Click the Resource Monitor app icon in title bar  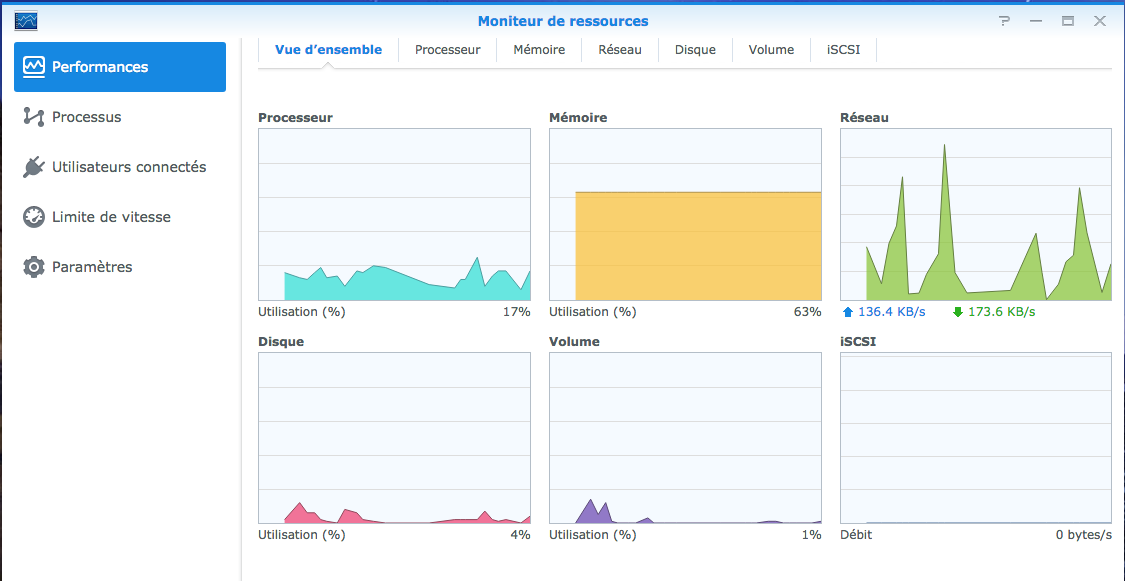(26, 21)
